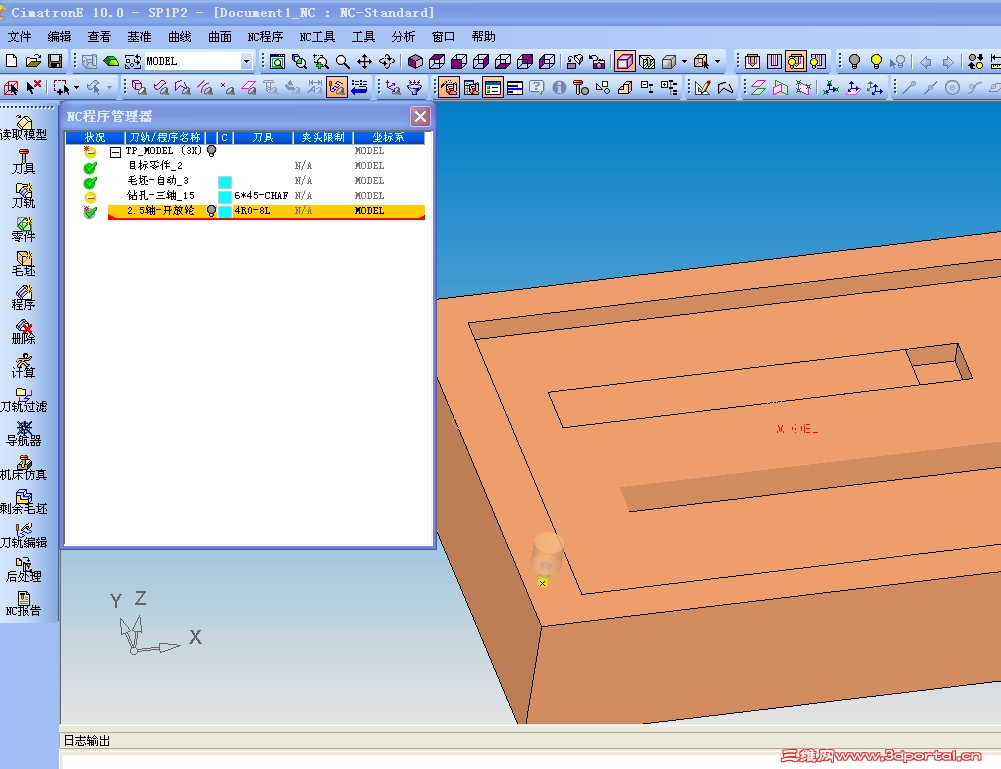Toggle the highlighted NC guide hand icon
The height and width of the screenshot is (769, 1001).
tap(449, 87)
